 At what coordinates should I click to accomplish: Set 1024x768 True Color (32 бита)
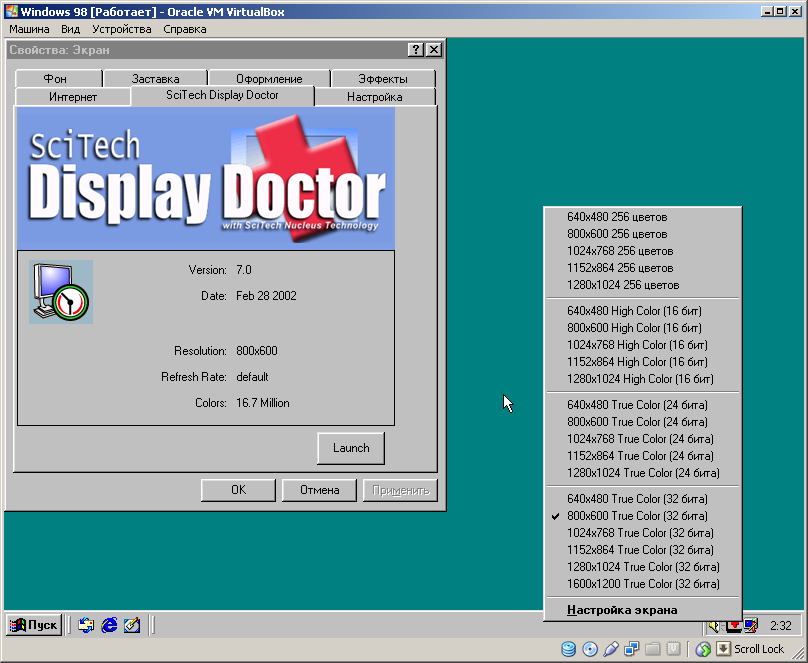coord(643,533)
